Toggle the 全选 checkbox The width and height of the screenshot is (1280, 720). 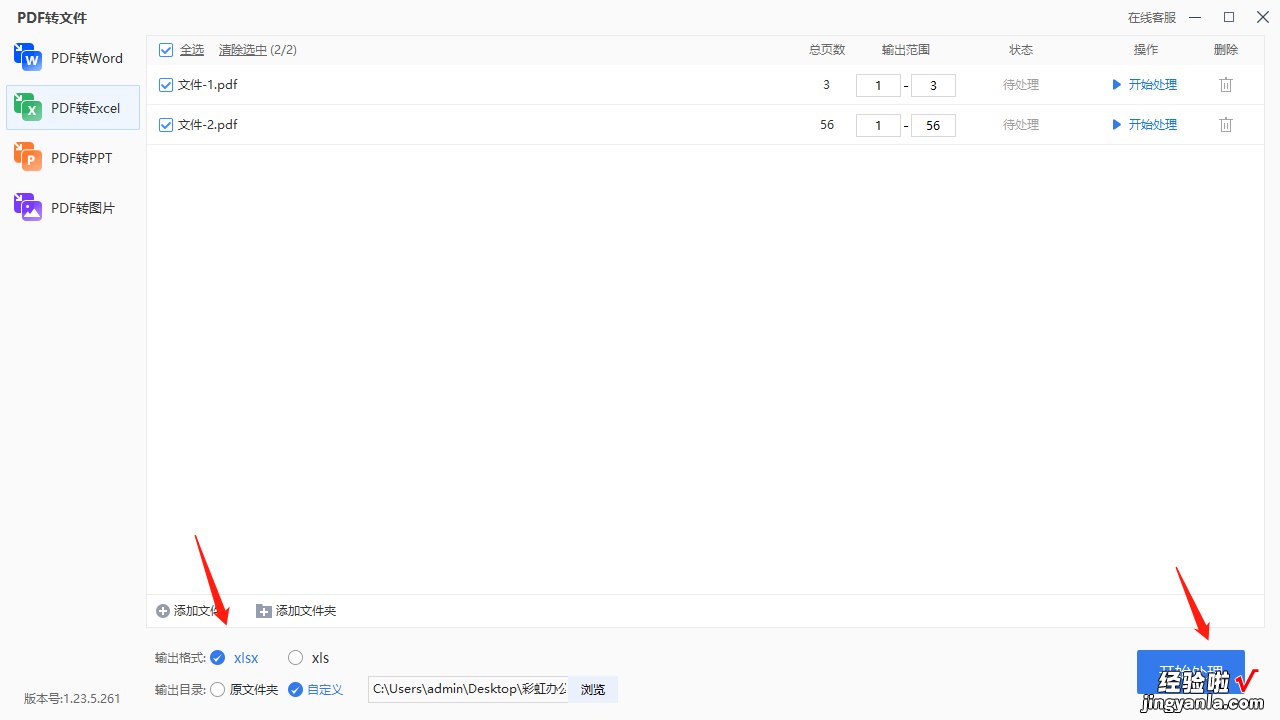click(x=166, y=50)
